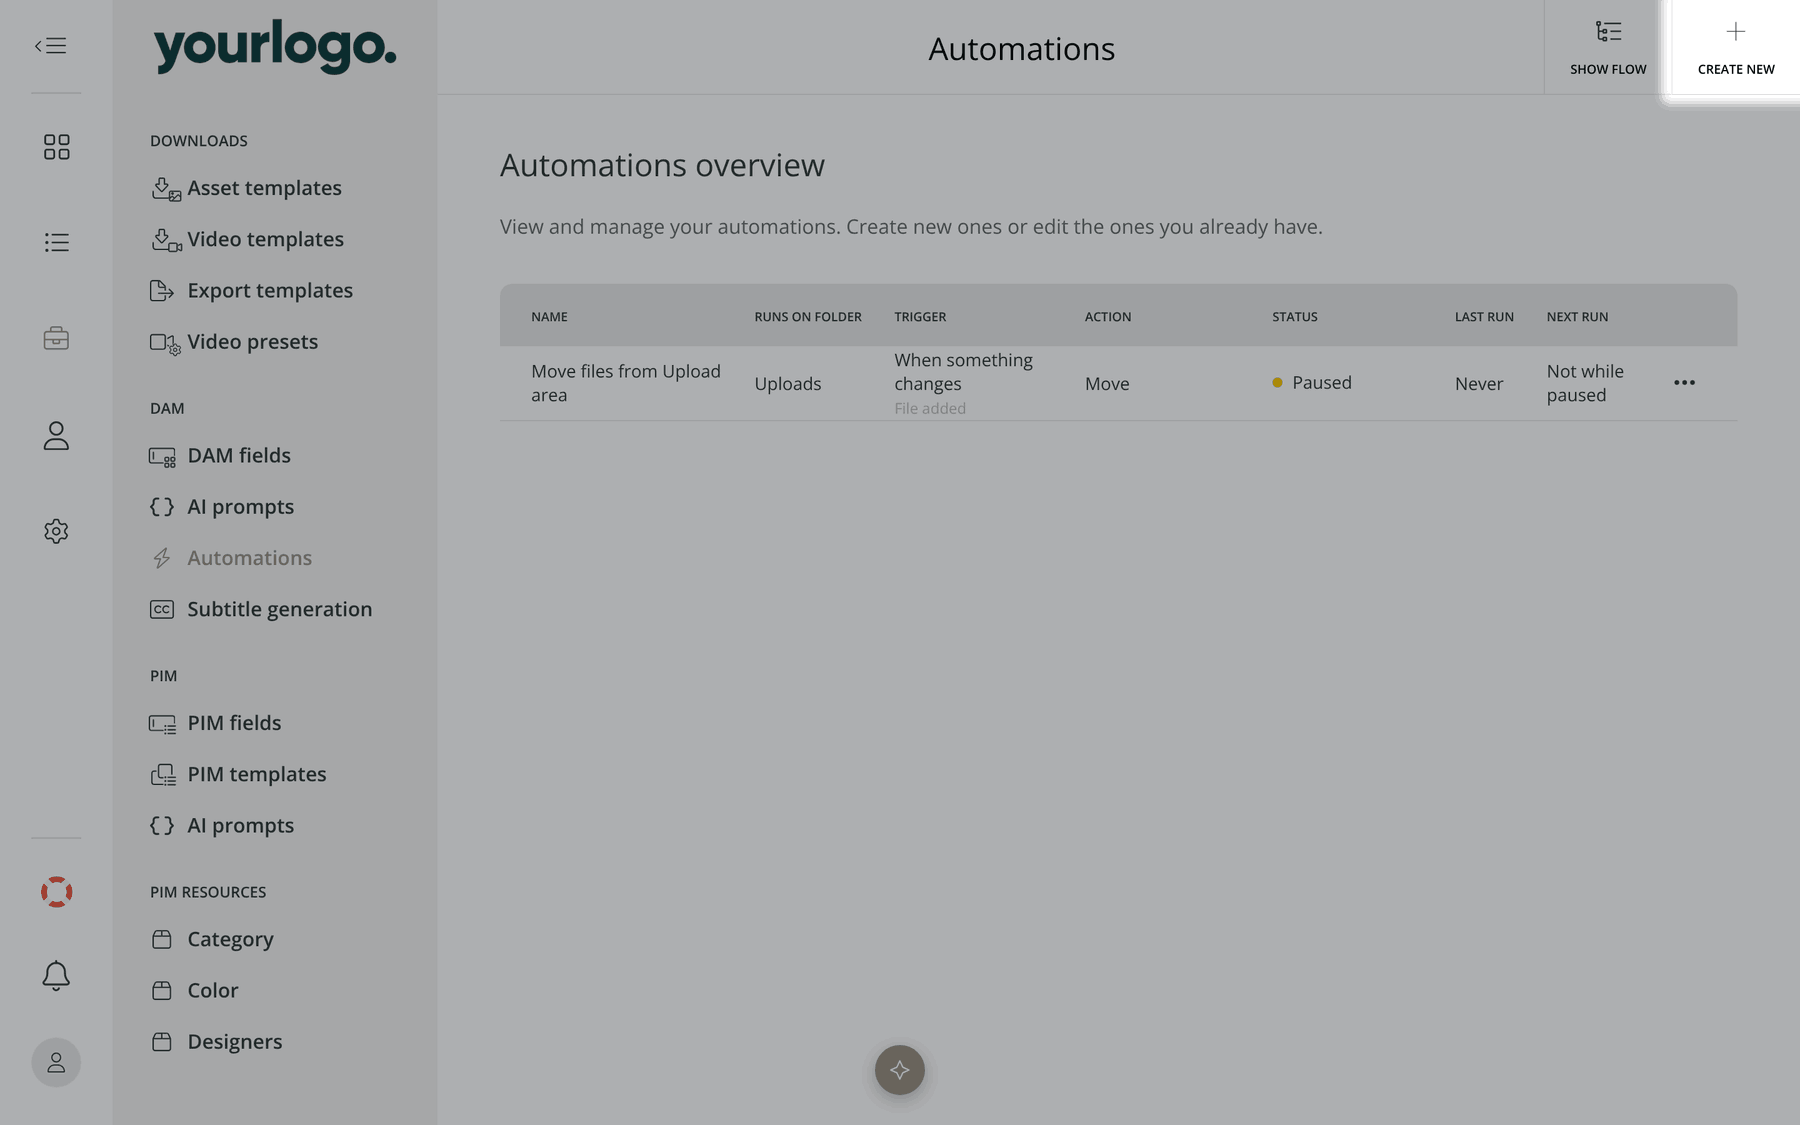This screenshot has width=1800, height=1125.
Task: Click the Next Run column header
Action: pos(1577,317)
